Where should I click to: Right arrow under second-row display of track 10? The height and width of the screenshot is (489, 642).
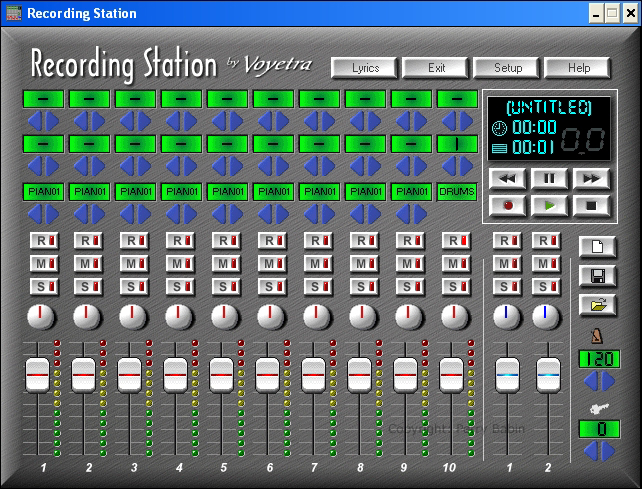coord(466,166)
